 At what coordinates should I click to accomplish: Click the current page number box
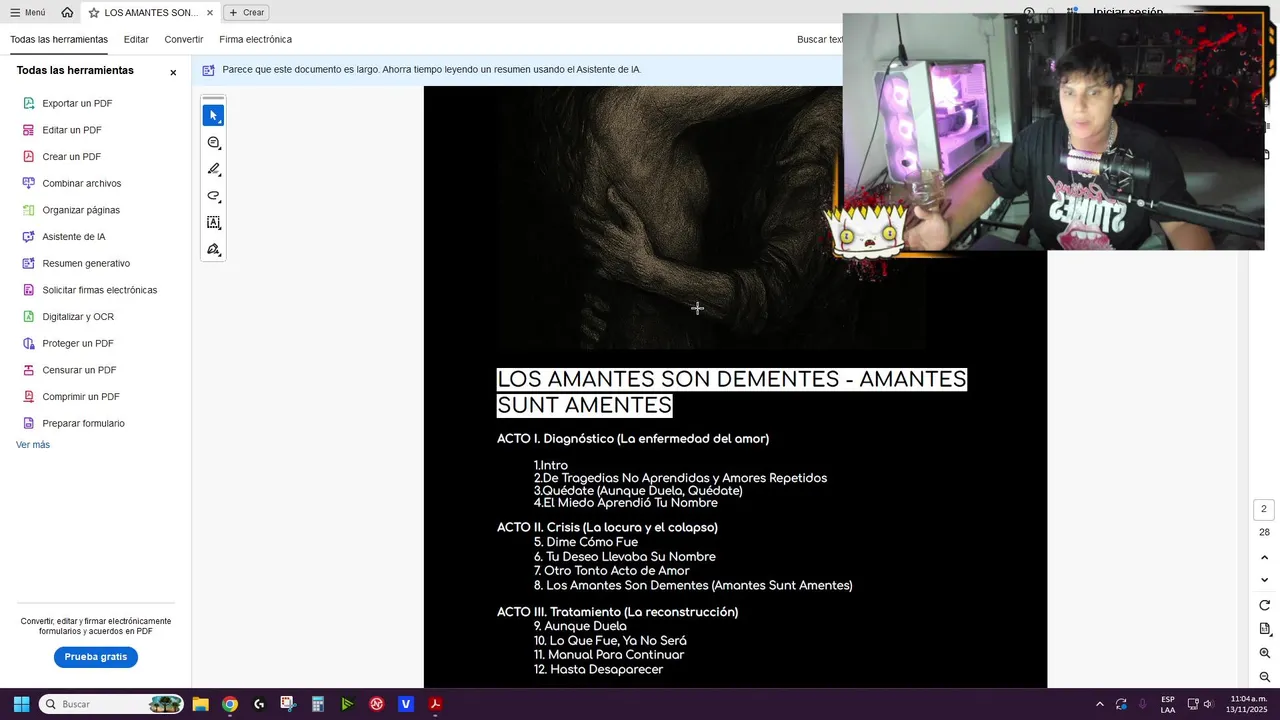point(1264,509)
